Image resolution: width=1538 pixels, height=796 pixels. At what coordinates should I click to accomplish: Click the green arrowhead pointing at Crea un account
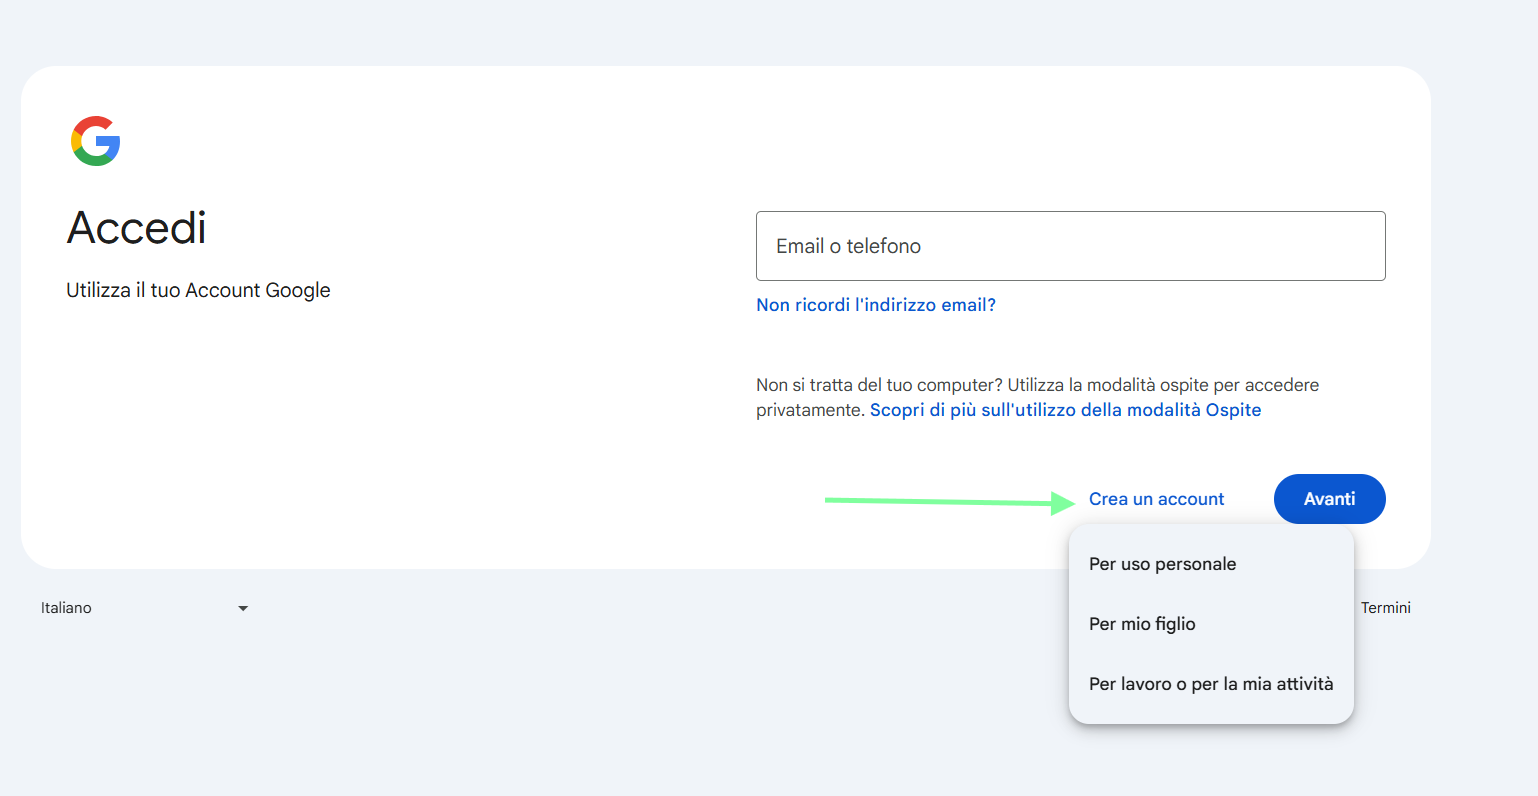[x=1063, y=502]
